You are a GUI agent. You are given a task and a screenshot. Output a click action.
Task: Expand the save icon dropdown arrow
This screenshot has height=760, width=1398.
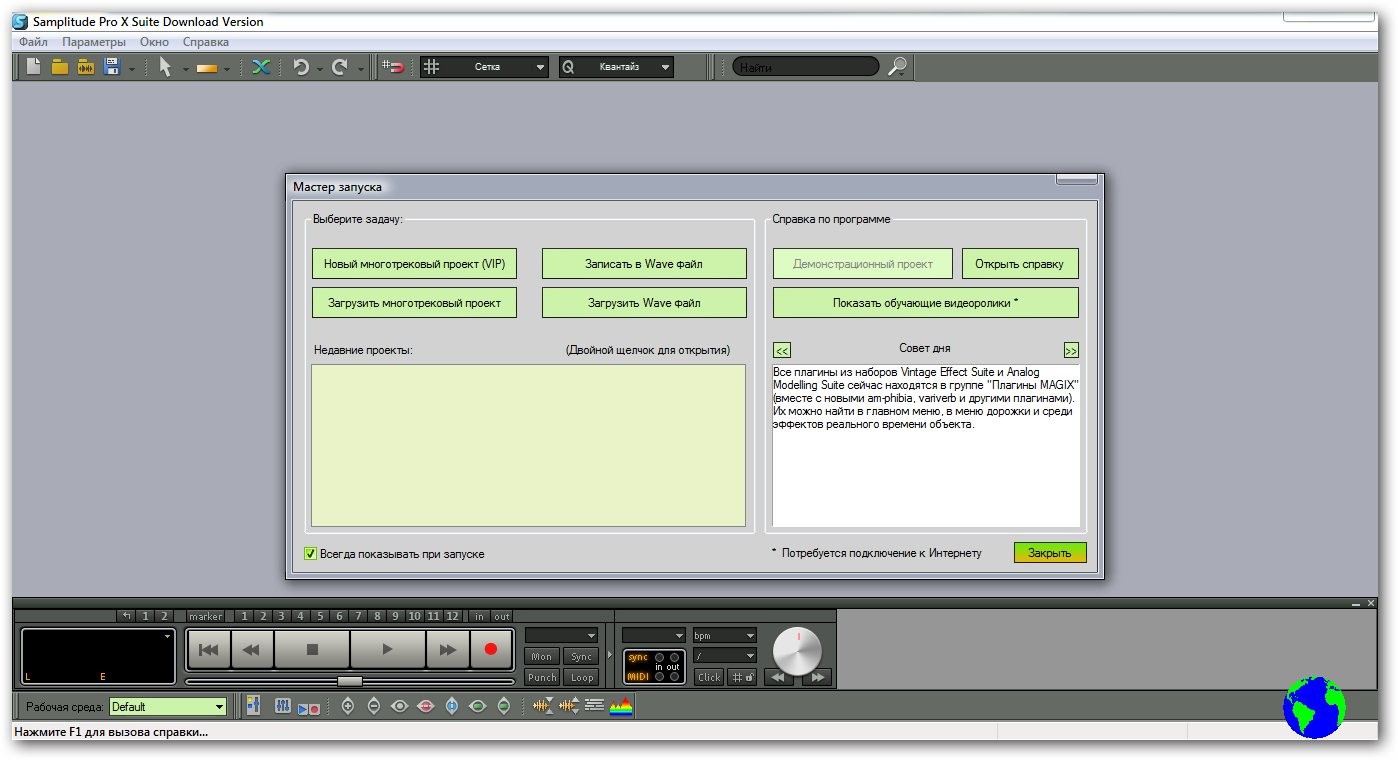click(x=131, y=69)
